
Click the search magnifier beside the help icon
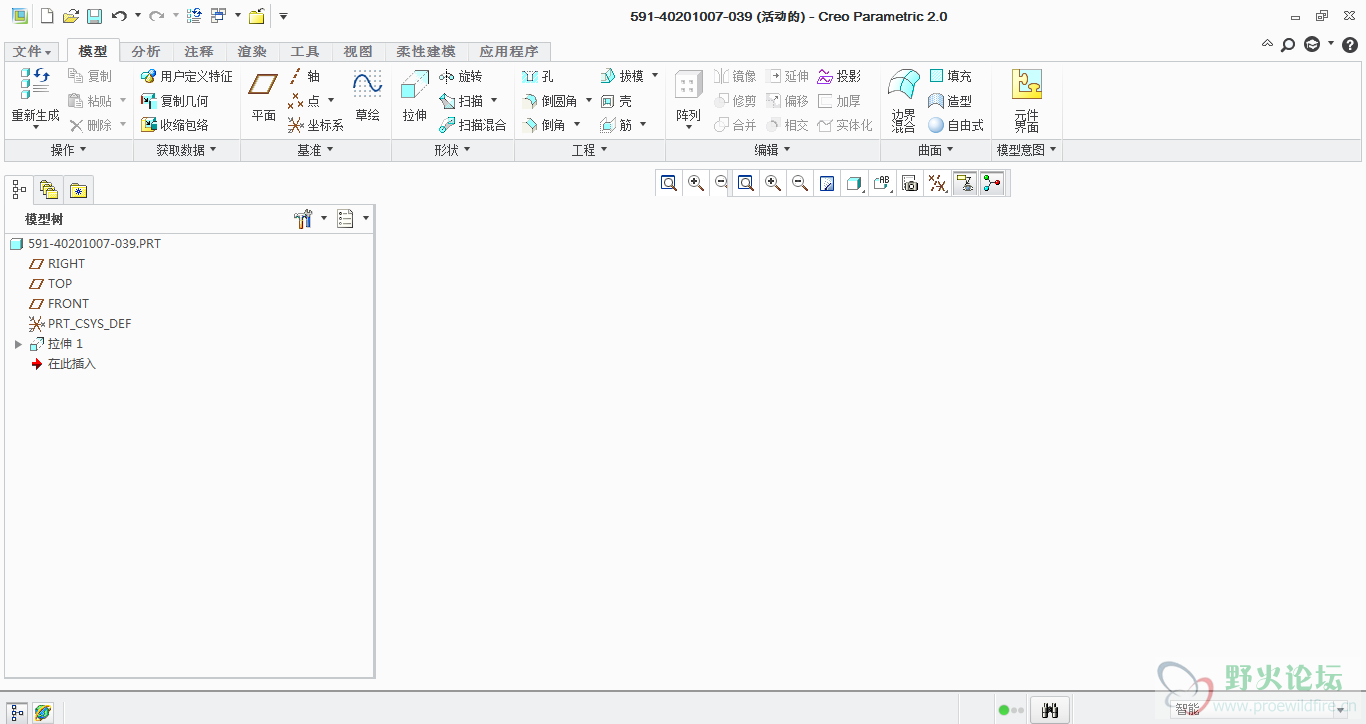point(1288,45)
